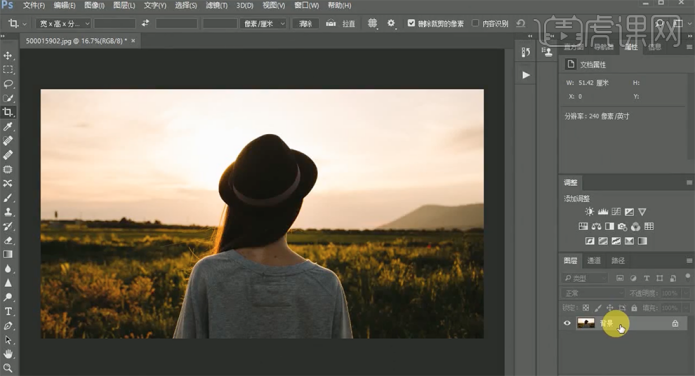Open the Adjustments panel flyout menu
Screen dimensions: 695x376
689,182
